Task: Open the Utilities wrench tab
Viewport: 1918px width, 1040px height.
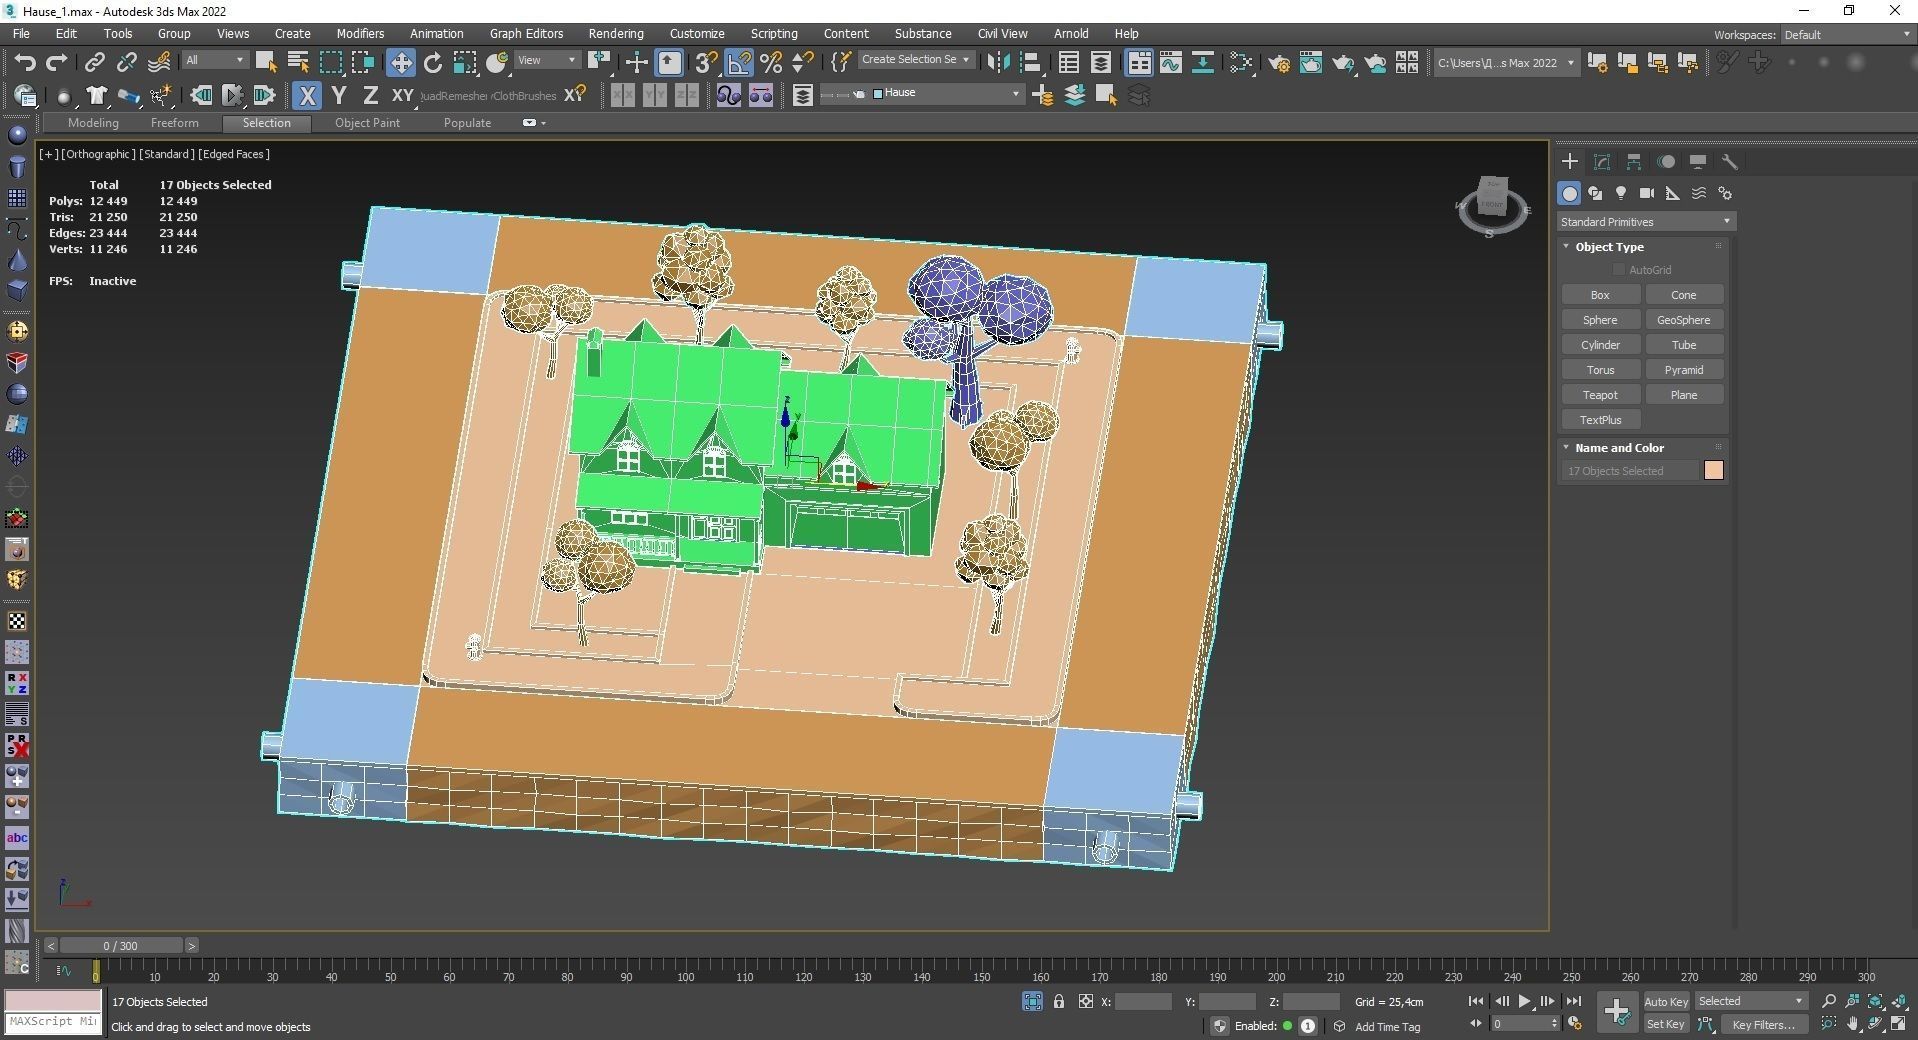Action: 1730,161
